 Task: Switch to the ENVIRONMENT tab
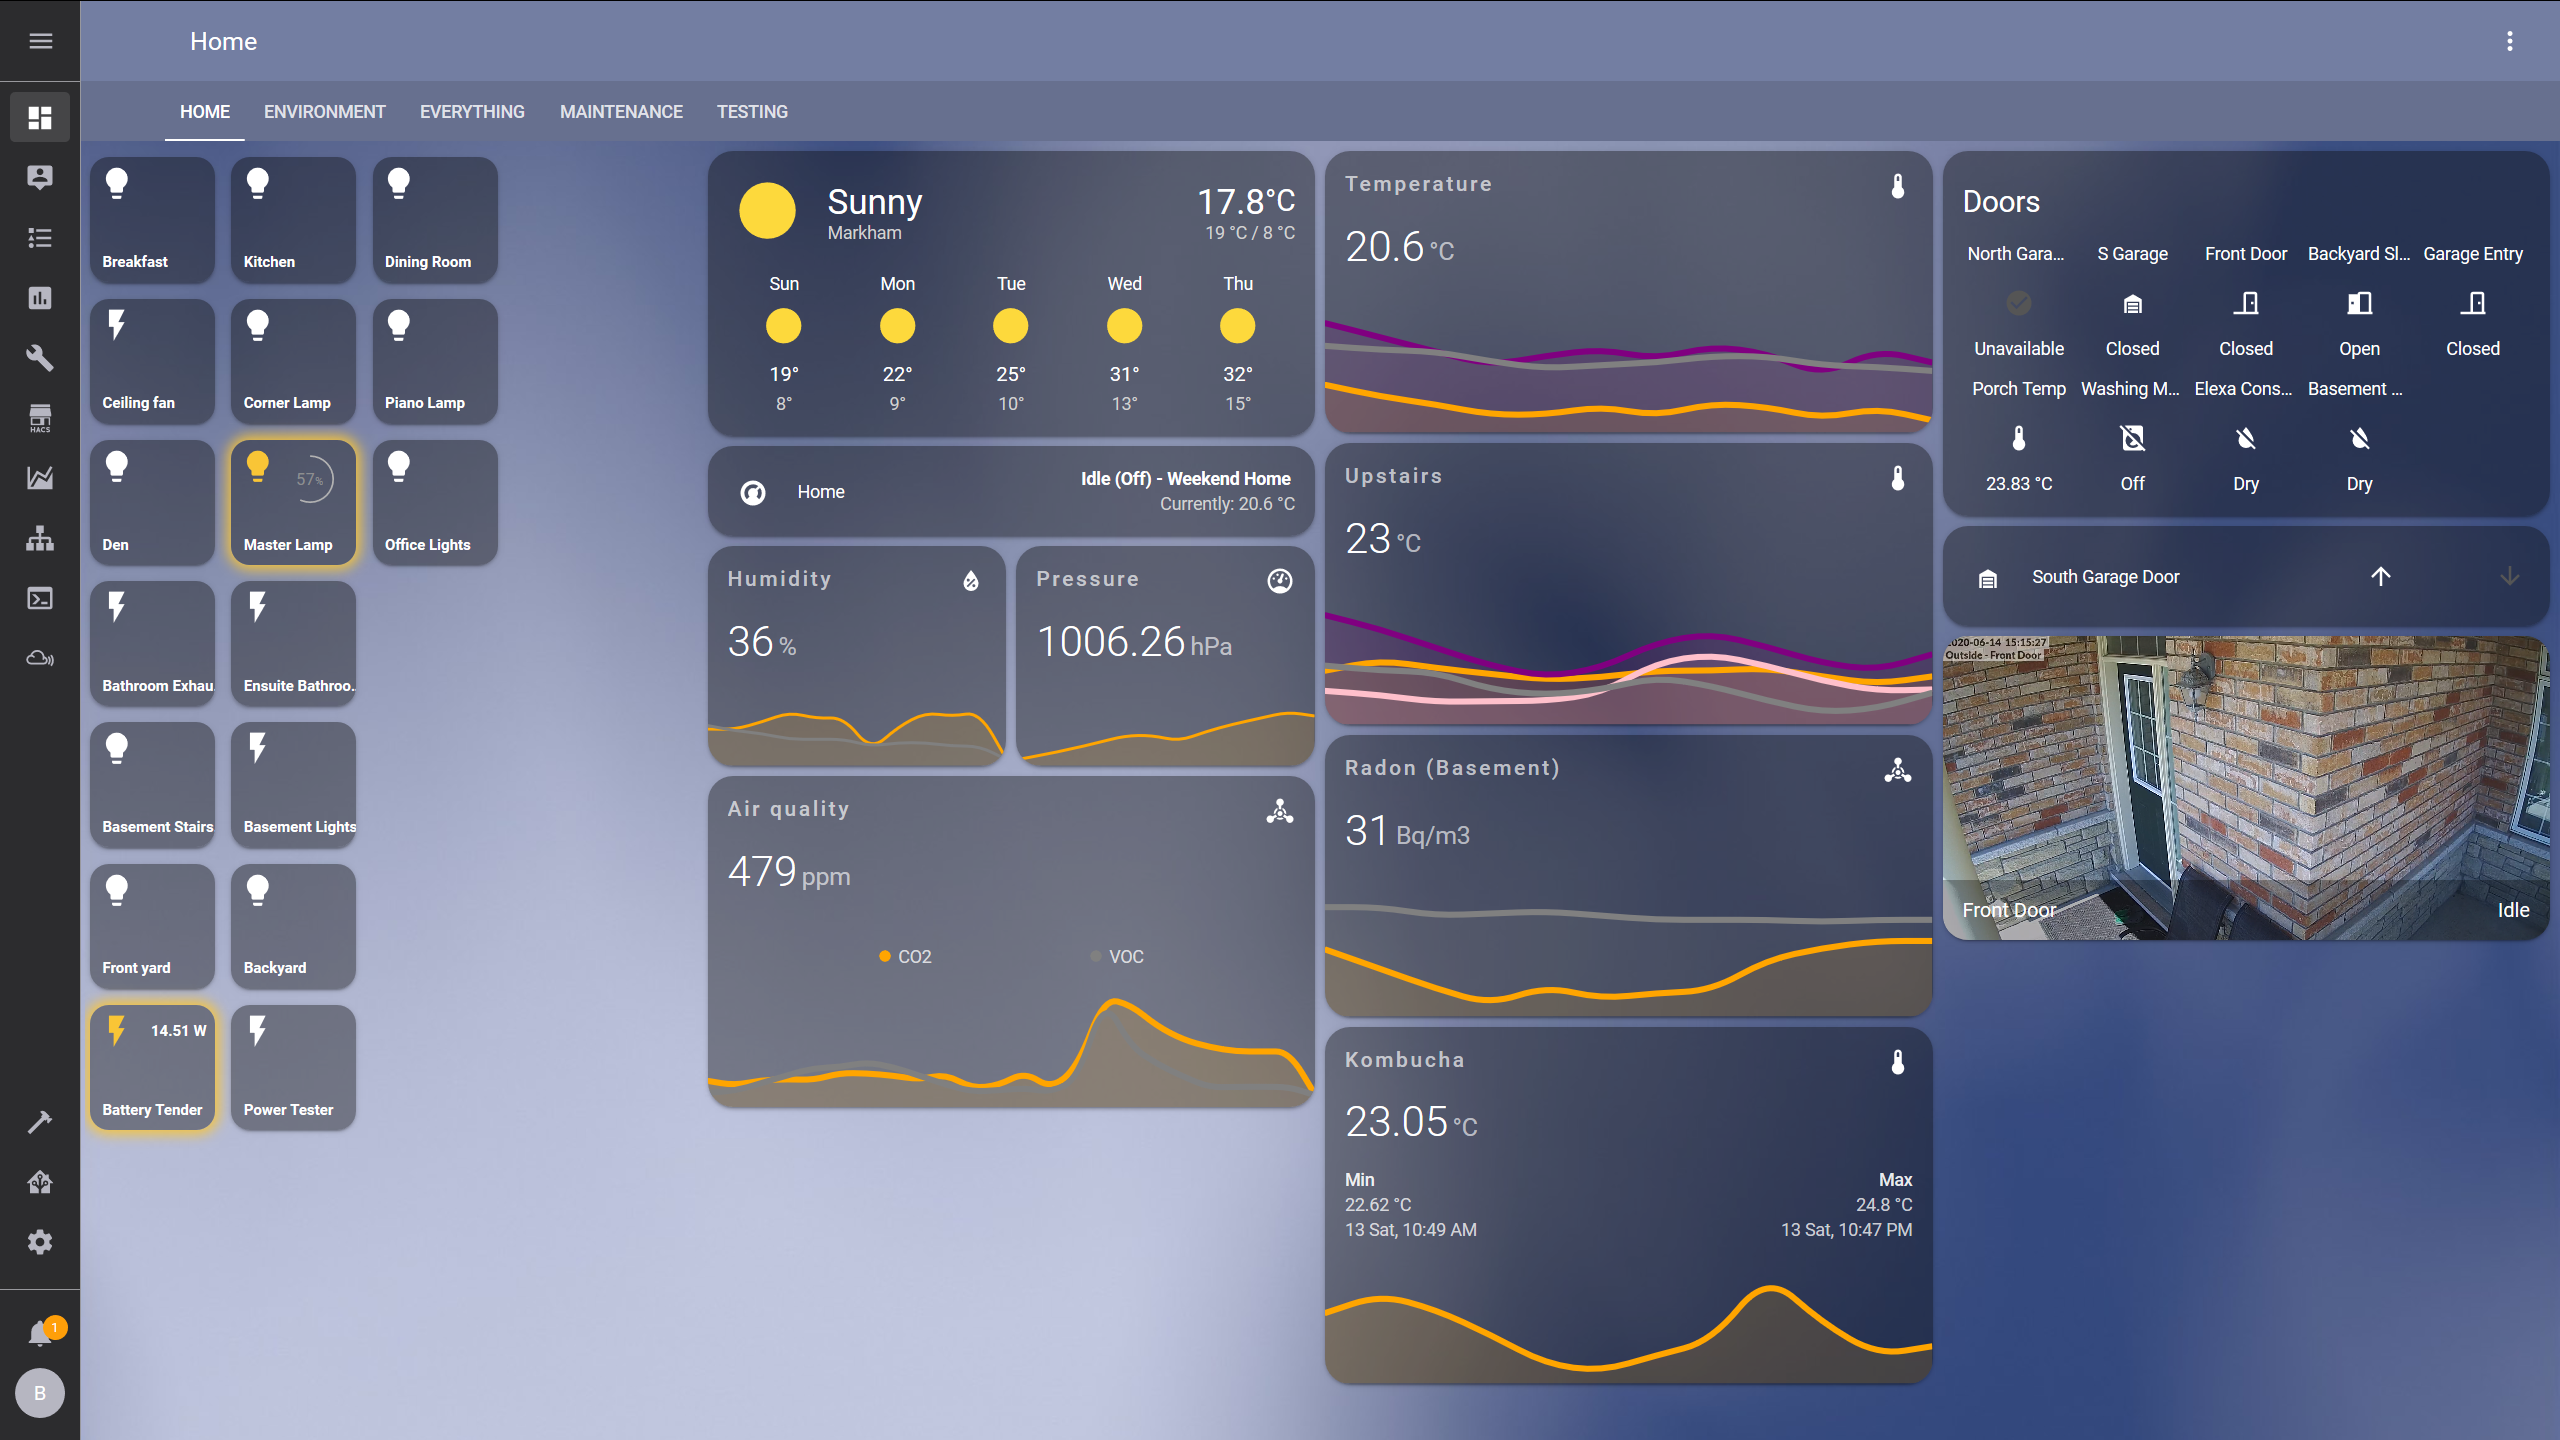pyautogui.click(x=324, y=112)
